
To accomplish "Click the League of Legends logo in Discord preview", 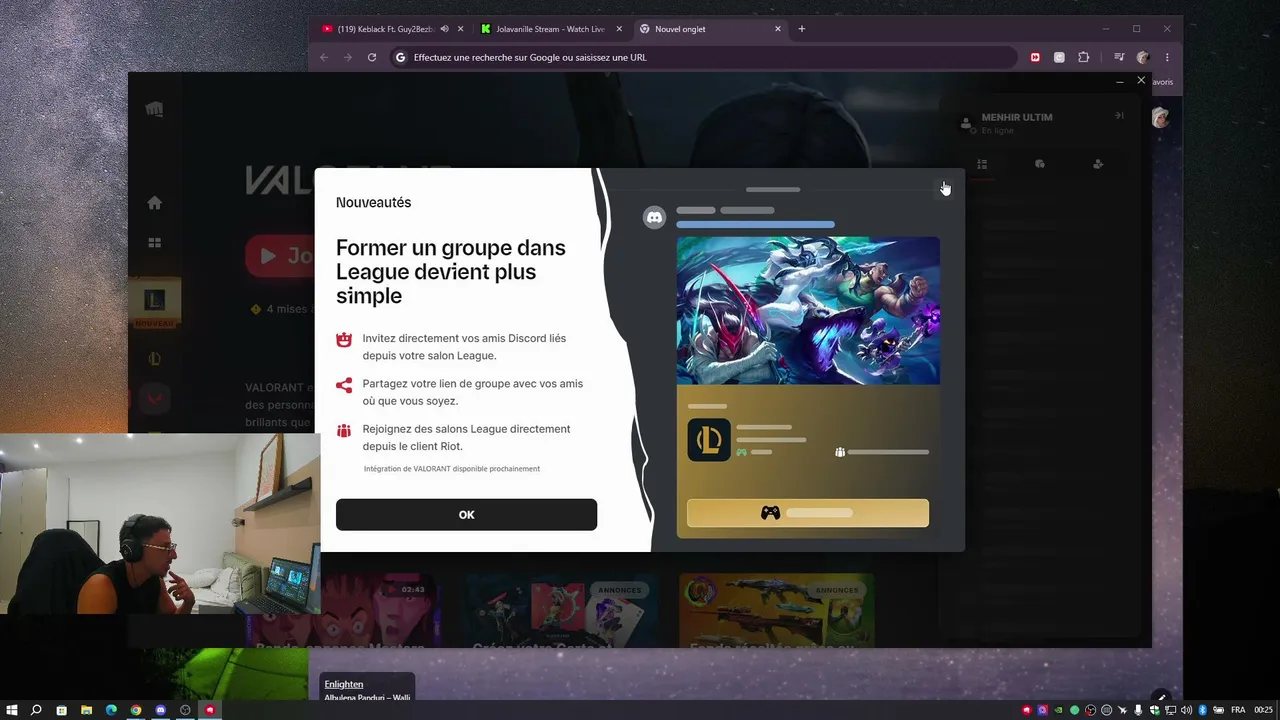I will (x=709, y=440).
